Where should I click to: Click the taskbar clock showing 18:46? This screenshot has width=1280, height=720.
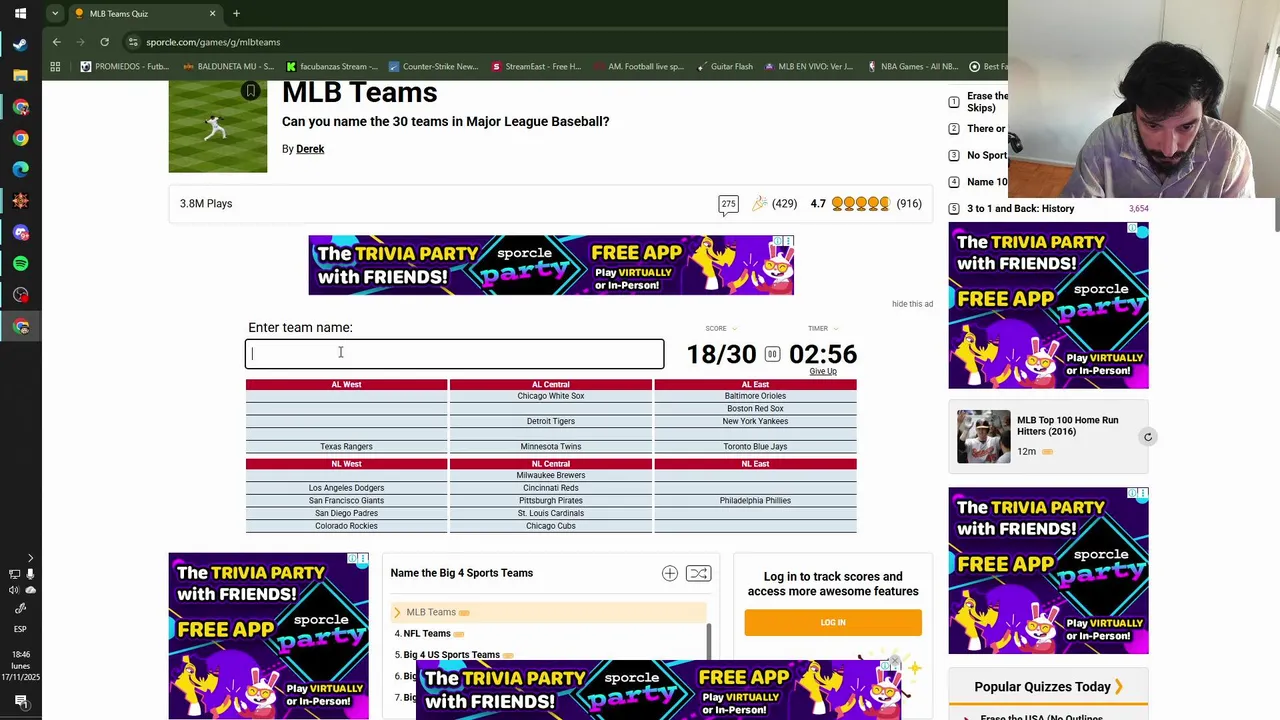point(20,654)
